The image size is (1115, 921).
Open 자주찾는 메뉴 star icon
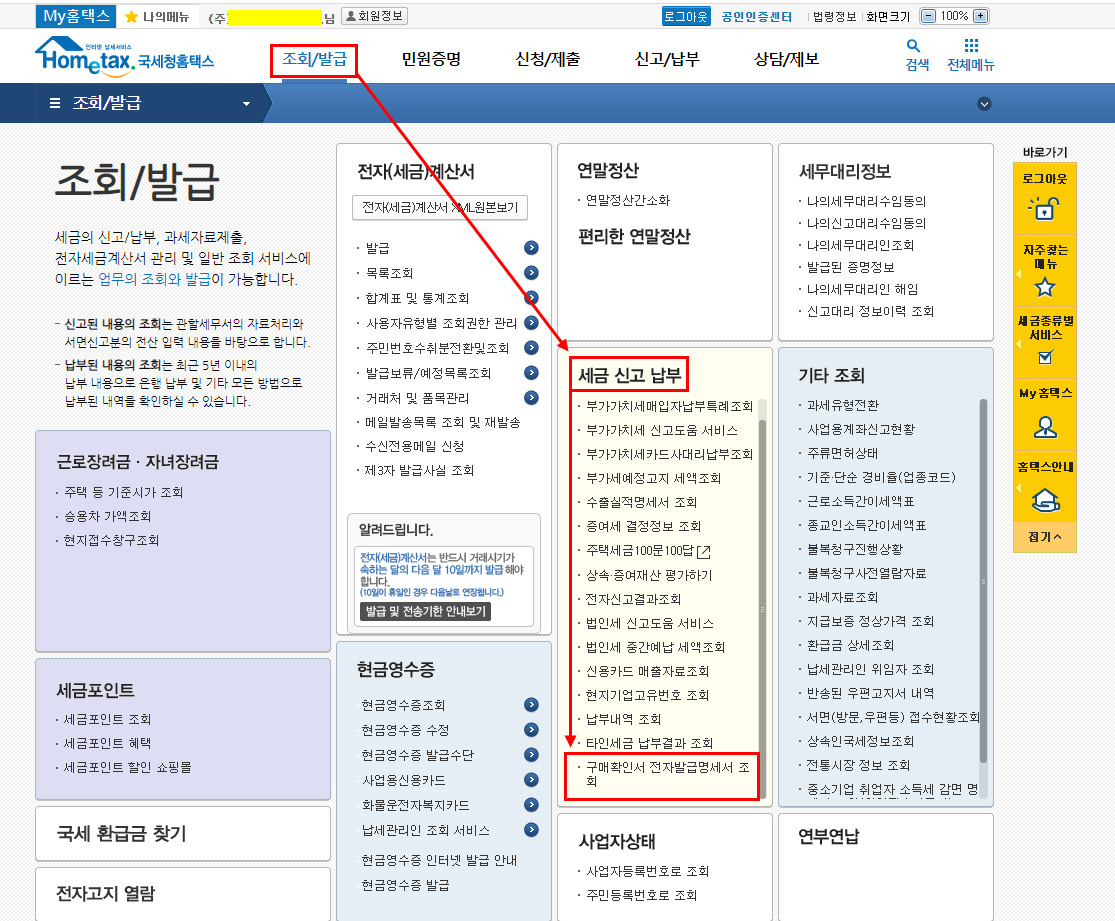click(x=1044, y=287)
